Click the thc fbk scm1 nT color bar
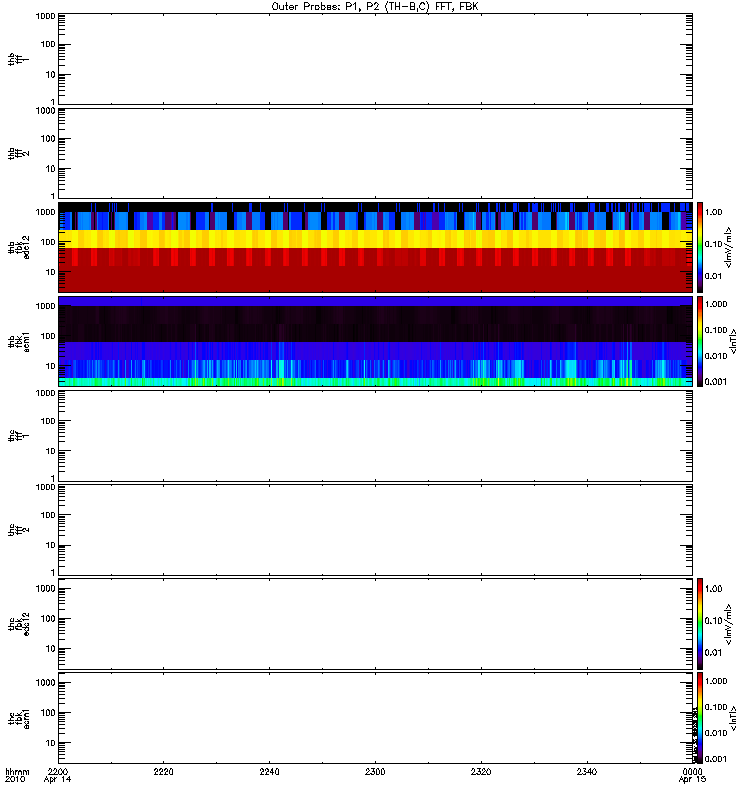The image size is (750, 800). (x=700, y=718)
